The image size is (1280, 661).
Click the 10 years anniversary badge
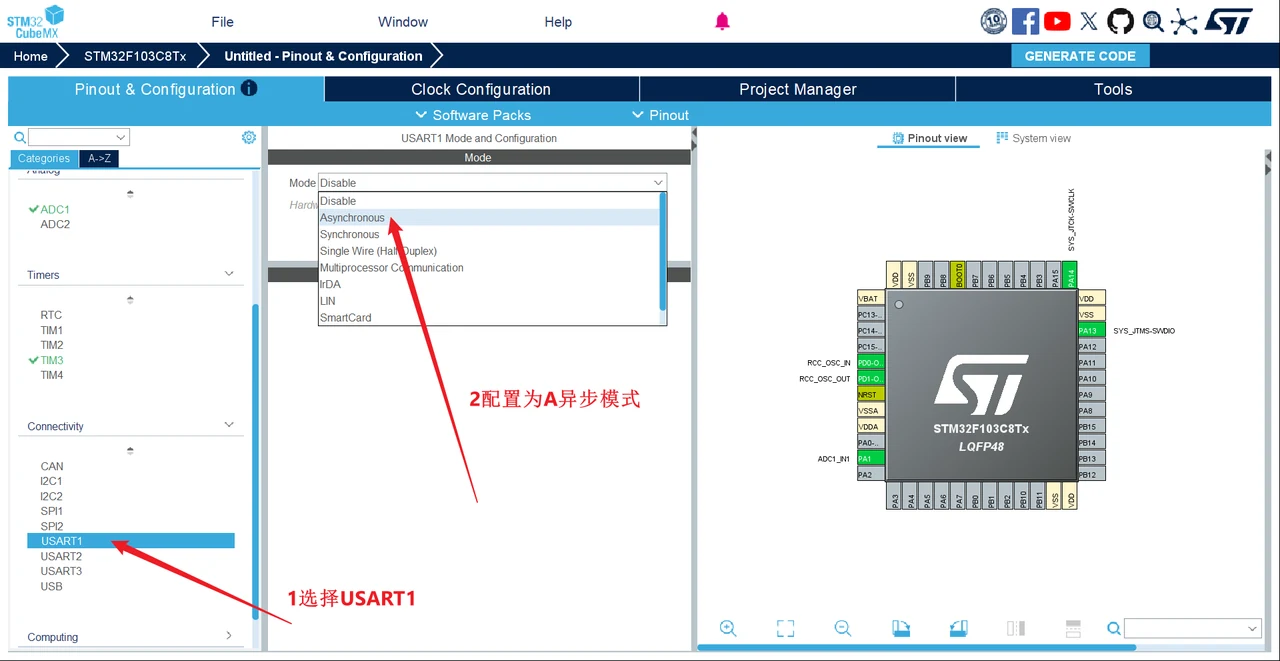click(x=993, y=21)
